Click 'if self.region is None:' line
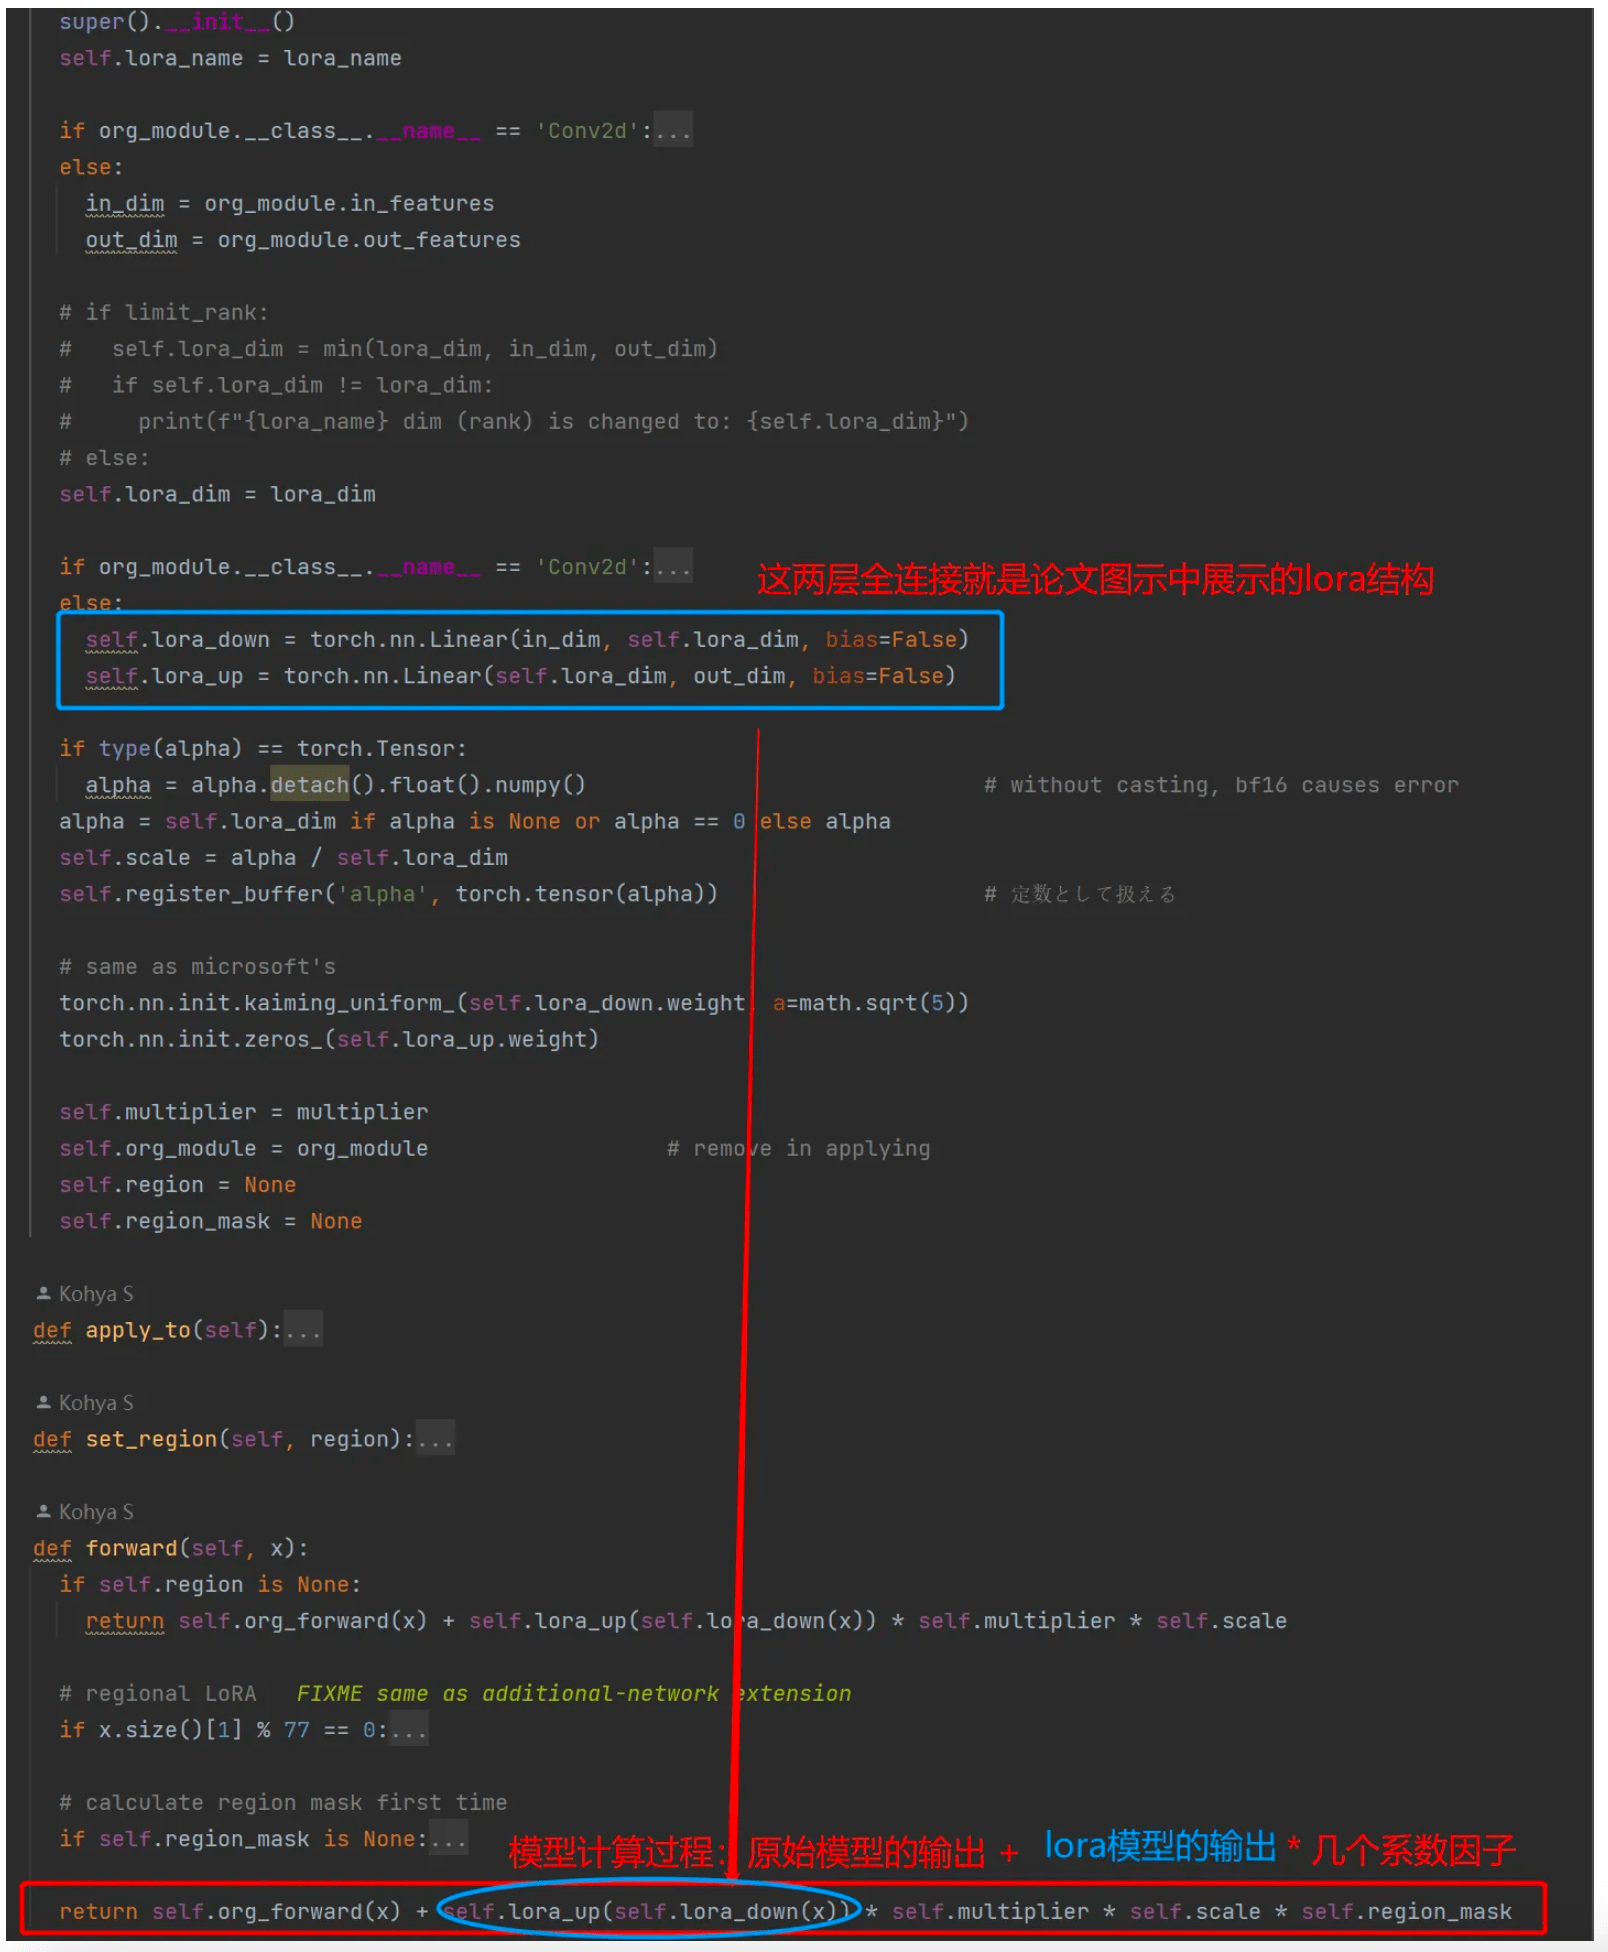1608x1952 pixels. (210, 1585)
